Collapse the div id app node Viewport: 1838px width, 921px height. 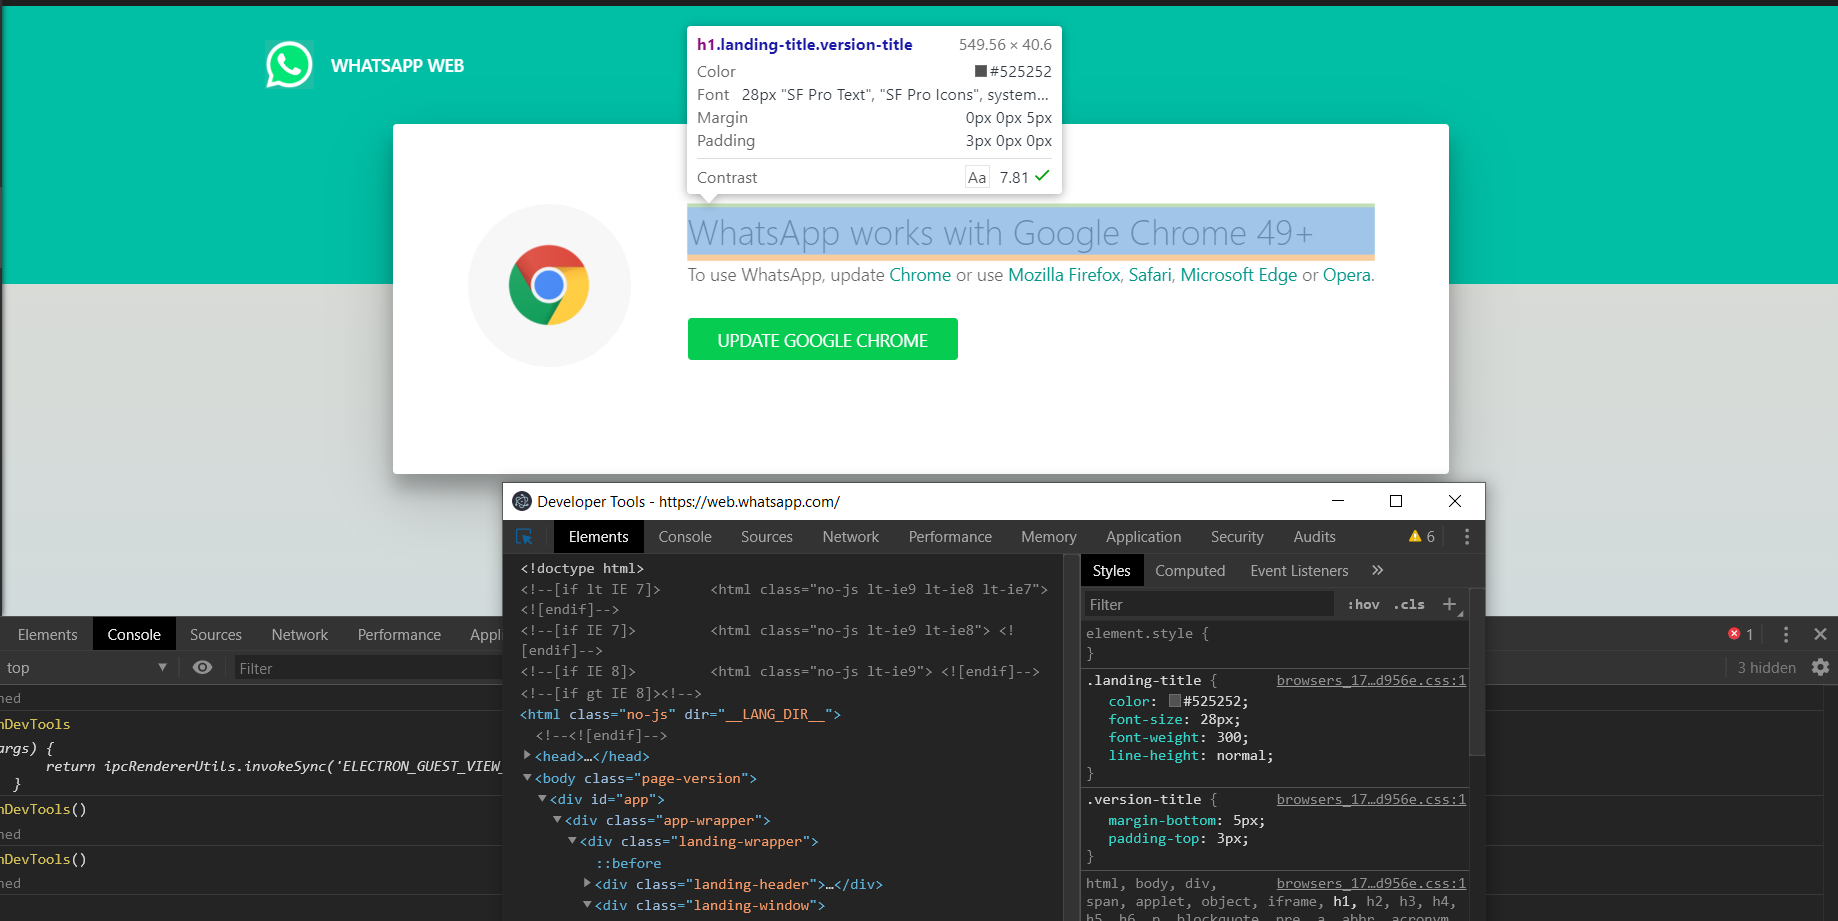tap(542, 799)
